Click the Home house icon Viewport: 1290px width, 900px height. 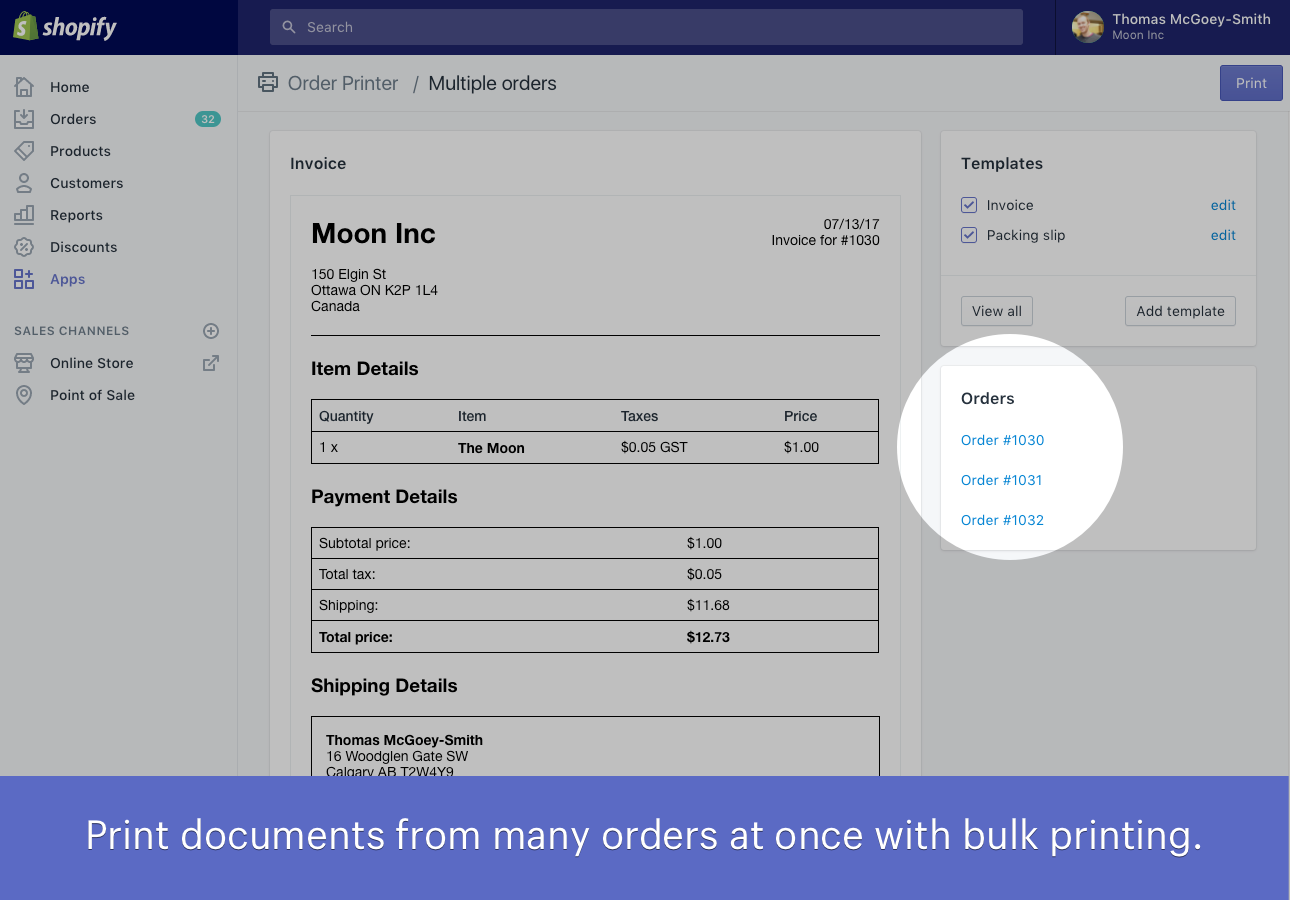click(24, 87)
